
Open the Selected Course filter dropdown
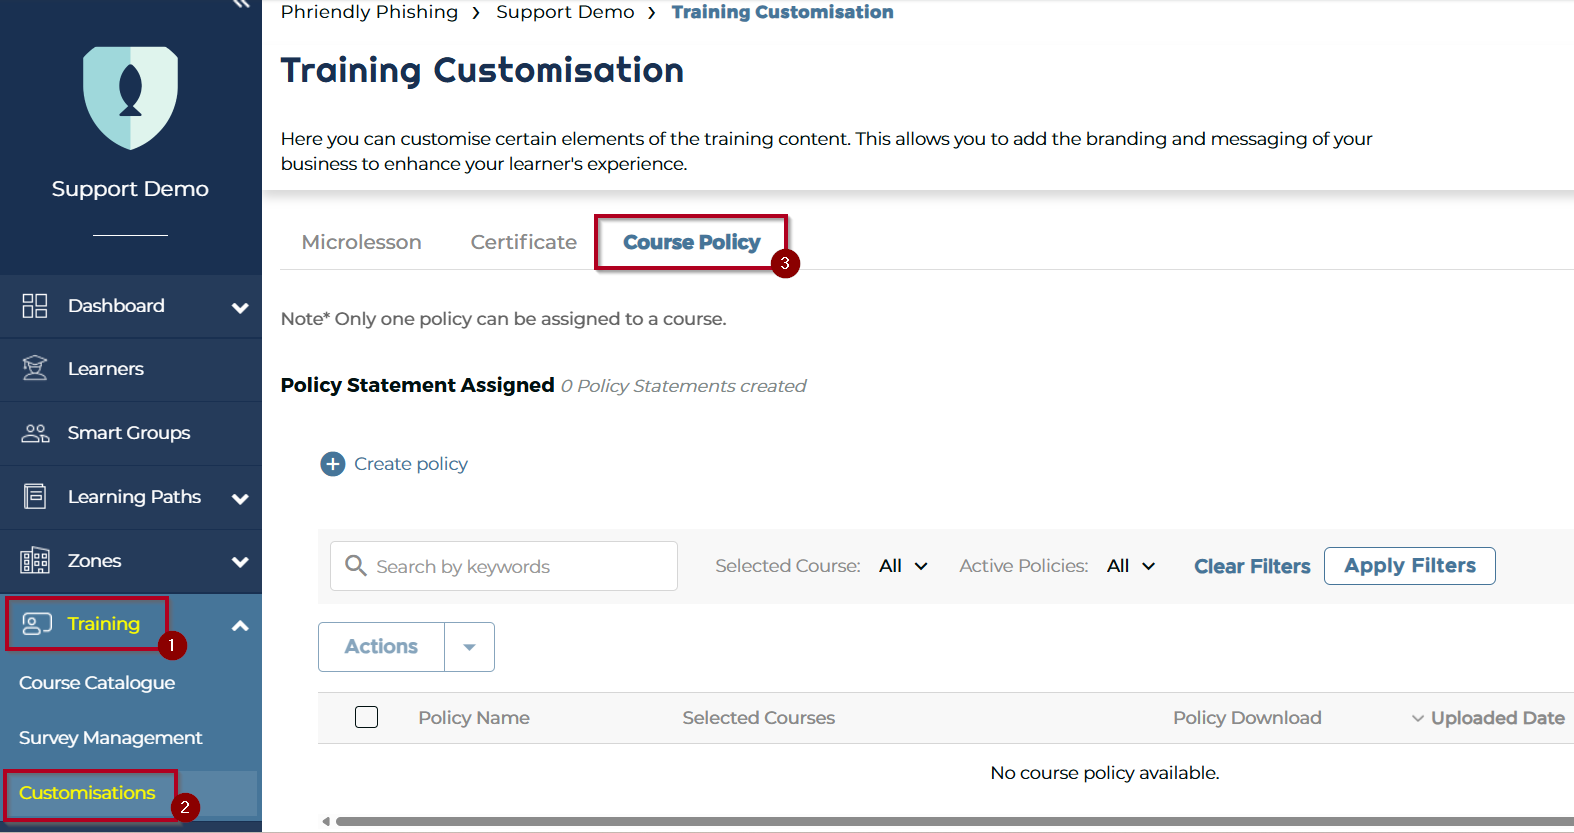pyautogui.click(x=903, y=566)
